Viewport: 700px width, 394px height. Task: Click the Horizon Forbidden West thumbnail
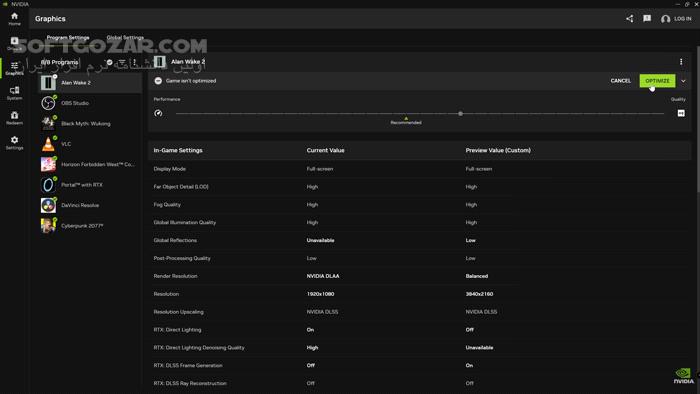pos(48,164)
